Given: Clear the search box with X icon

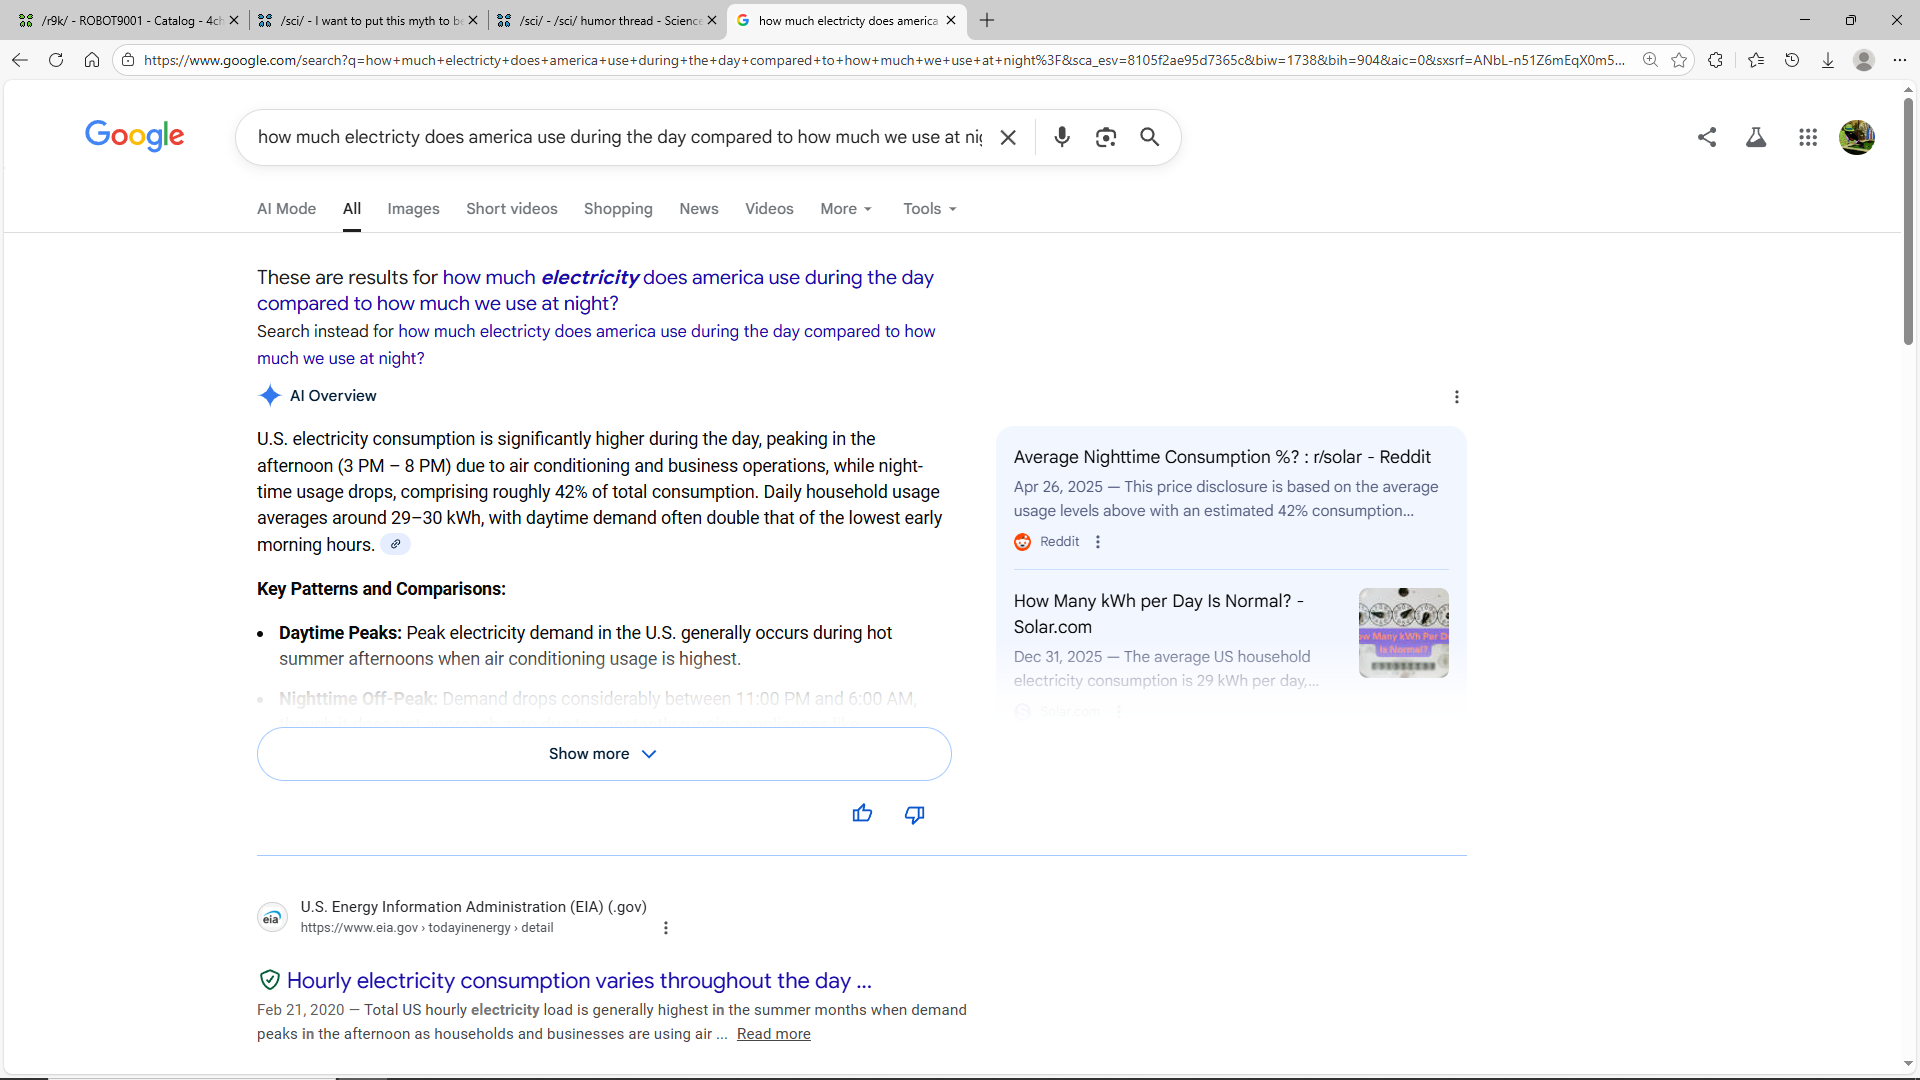Looking at the screenshot, I should click(1008, 137).
